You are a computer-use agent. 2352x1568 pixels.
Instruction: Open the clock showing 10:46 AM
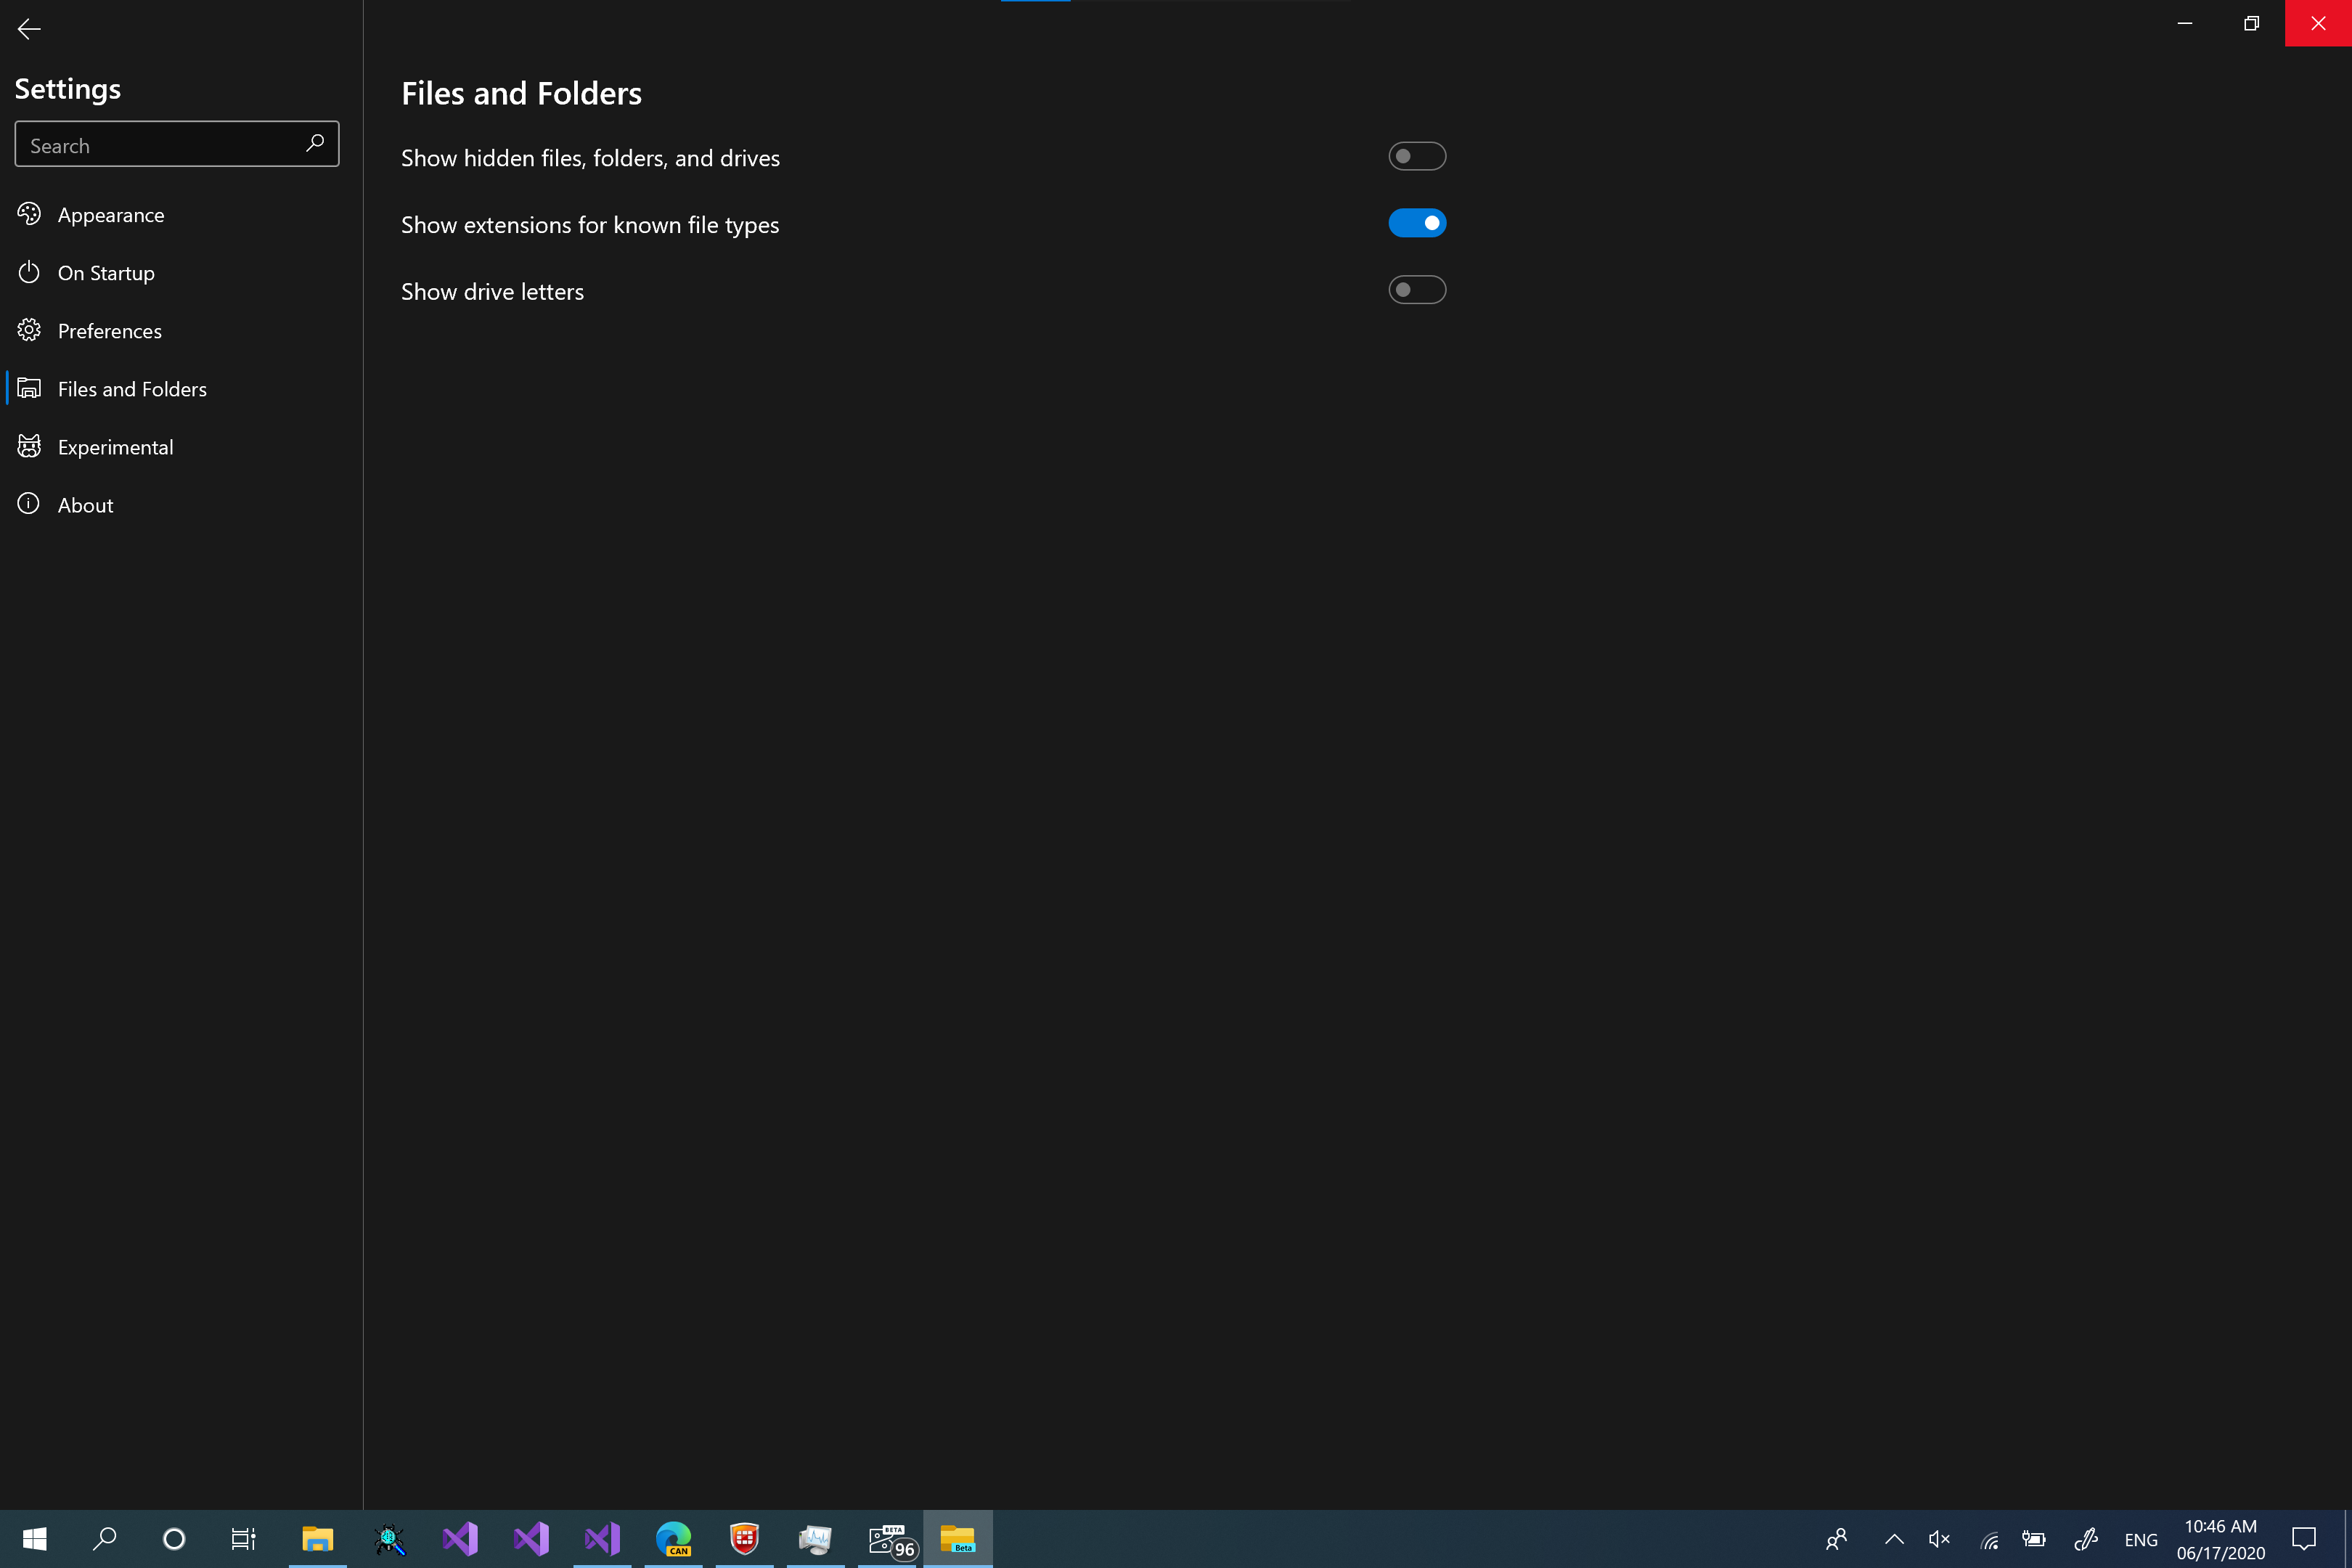point(2221,1540)
